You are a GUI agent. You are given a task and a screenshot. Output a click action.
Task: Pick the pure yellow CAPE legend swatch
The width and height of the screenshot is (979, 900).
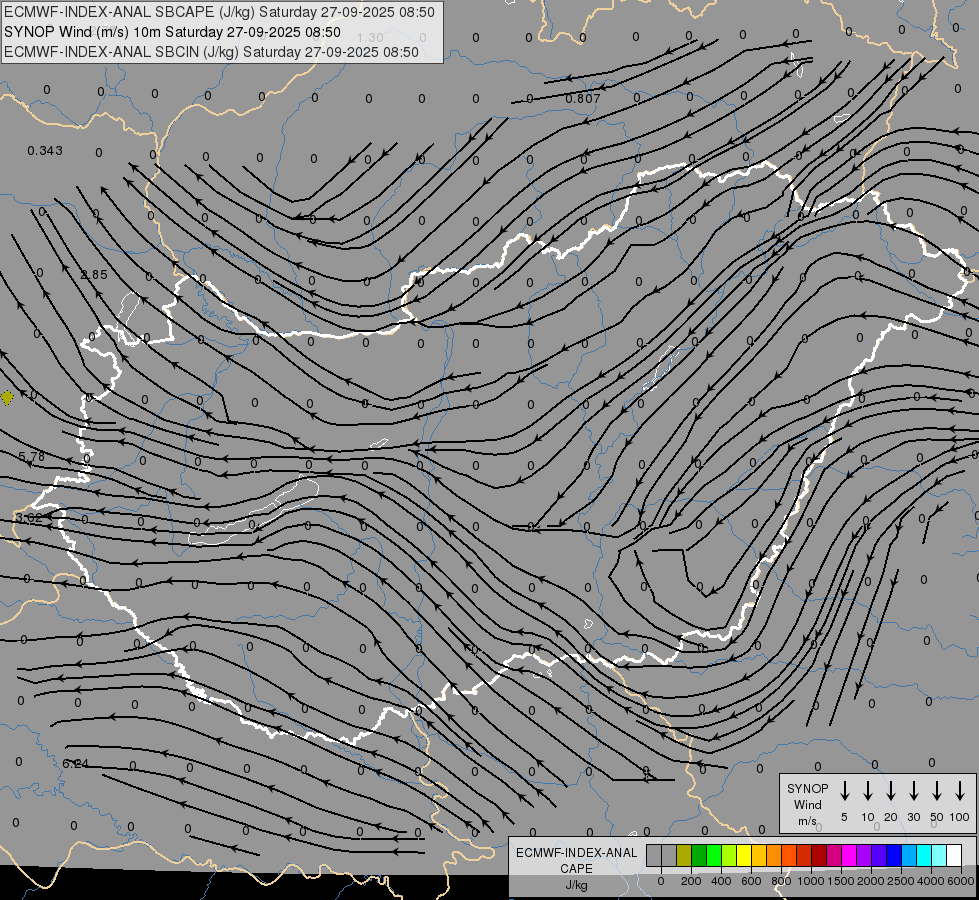point(744,855)
